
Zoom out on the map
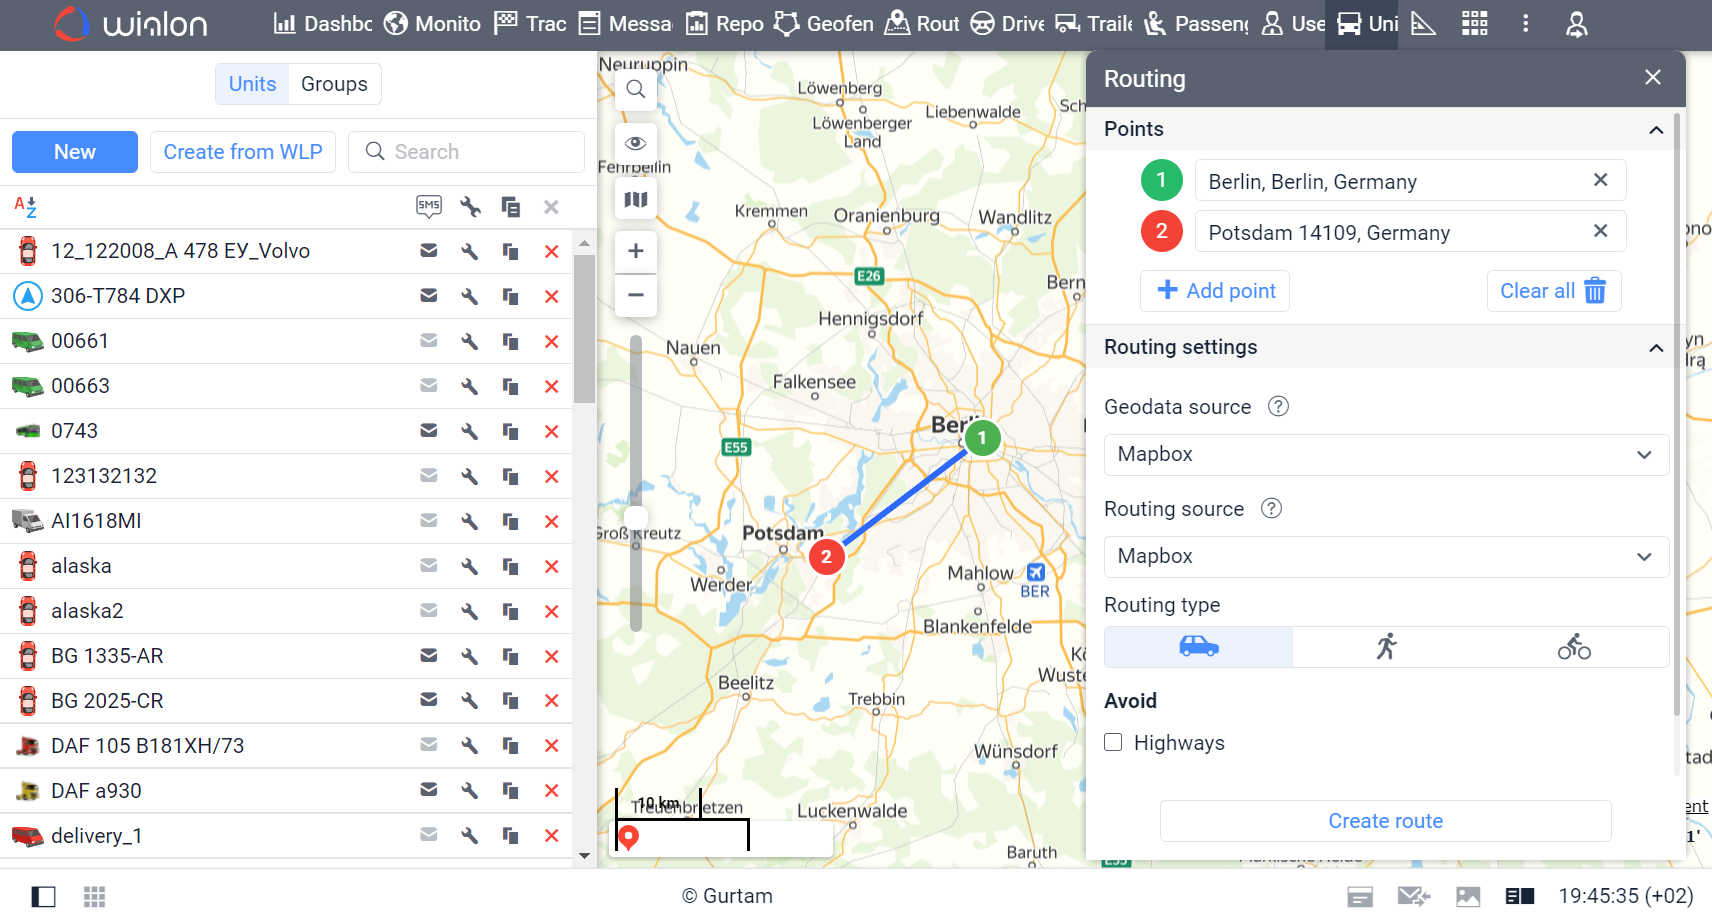(x=636, y=295)
